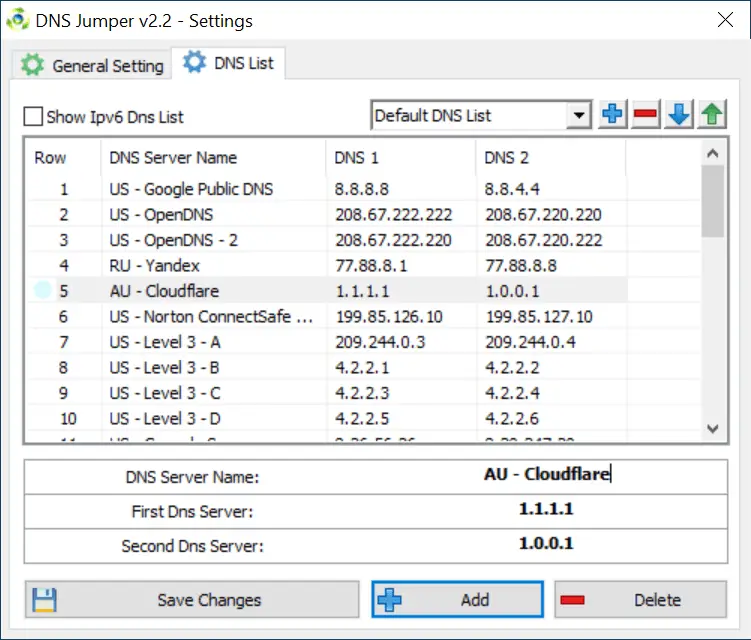The height and width of the screenshot is (640, 751).
Task: Click the DNS 1 column header
Action: (x=401, y=158)
